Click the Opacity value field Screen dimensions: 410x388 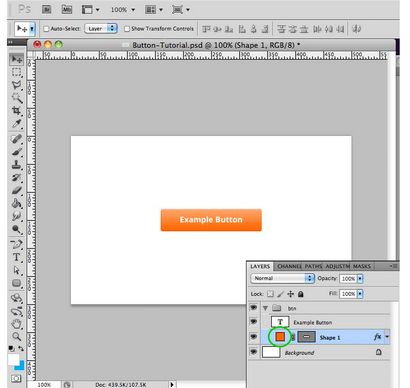(348, 279)
